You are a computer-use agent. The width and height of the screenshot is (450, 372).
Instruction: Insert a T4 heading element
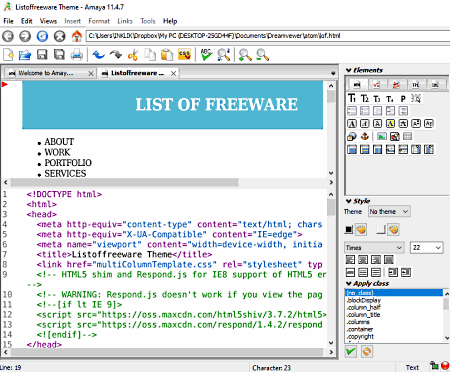pyautogui.click(x=390, y=98)
